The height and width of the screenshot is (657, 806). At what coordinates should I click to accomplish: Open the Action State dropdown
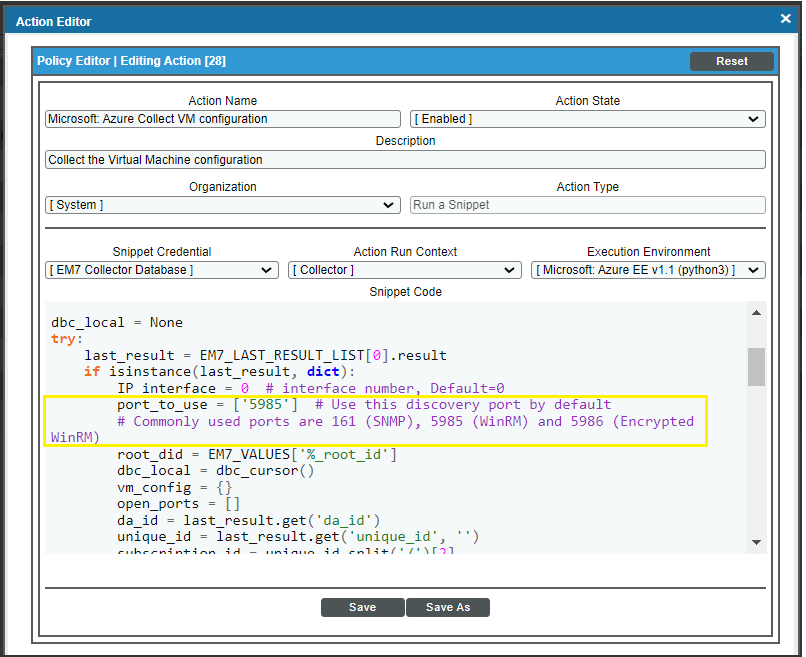587,119
